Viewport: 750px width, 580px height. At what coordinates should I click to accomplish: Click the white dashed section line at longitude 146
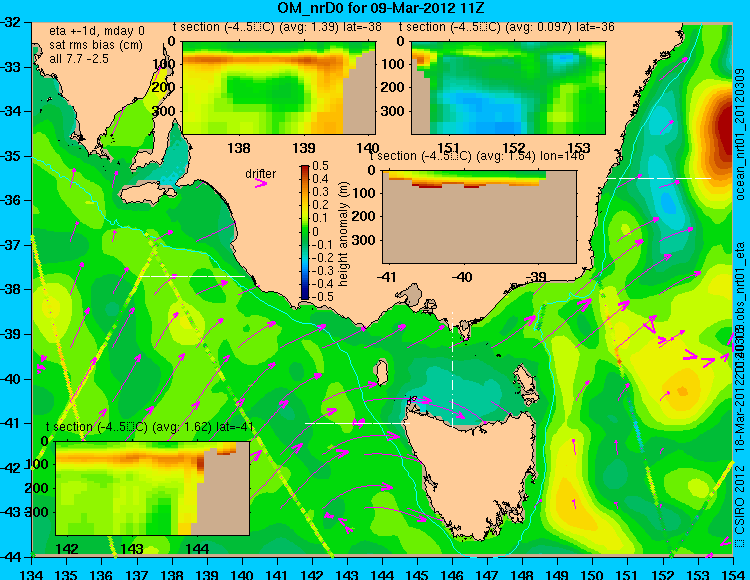coord(452,369)
